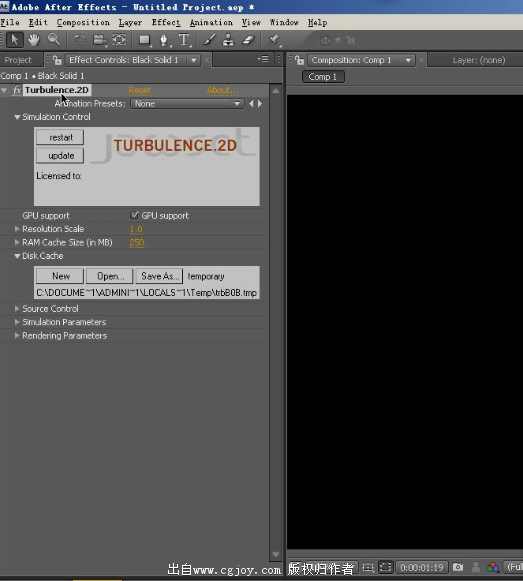Toggle the GPU support checkbox
The width and height of the screenshot is (523, 581).
[134, 215]
